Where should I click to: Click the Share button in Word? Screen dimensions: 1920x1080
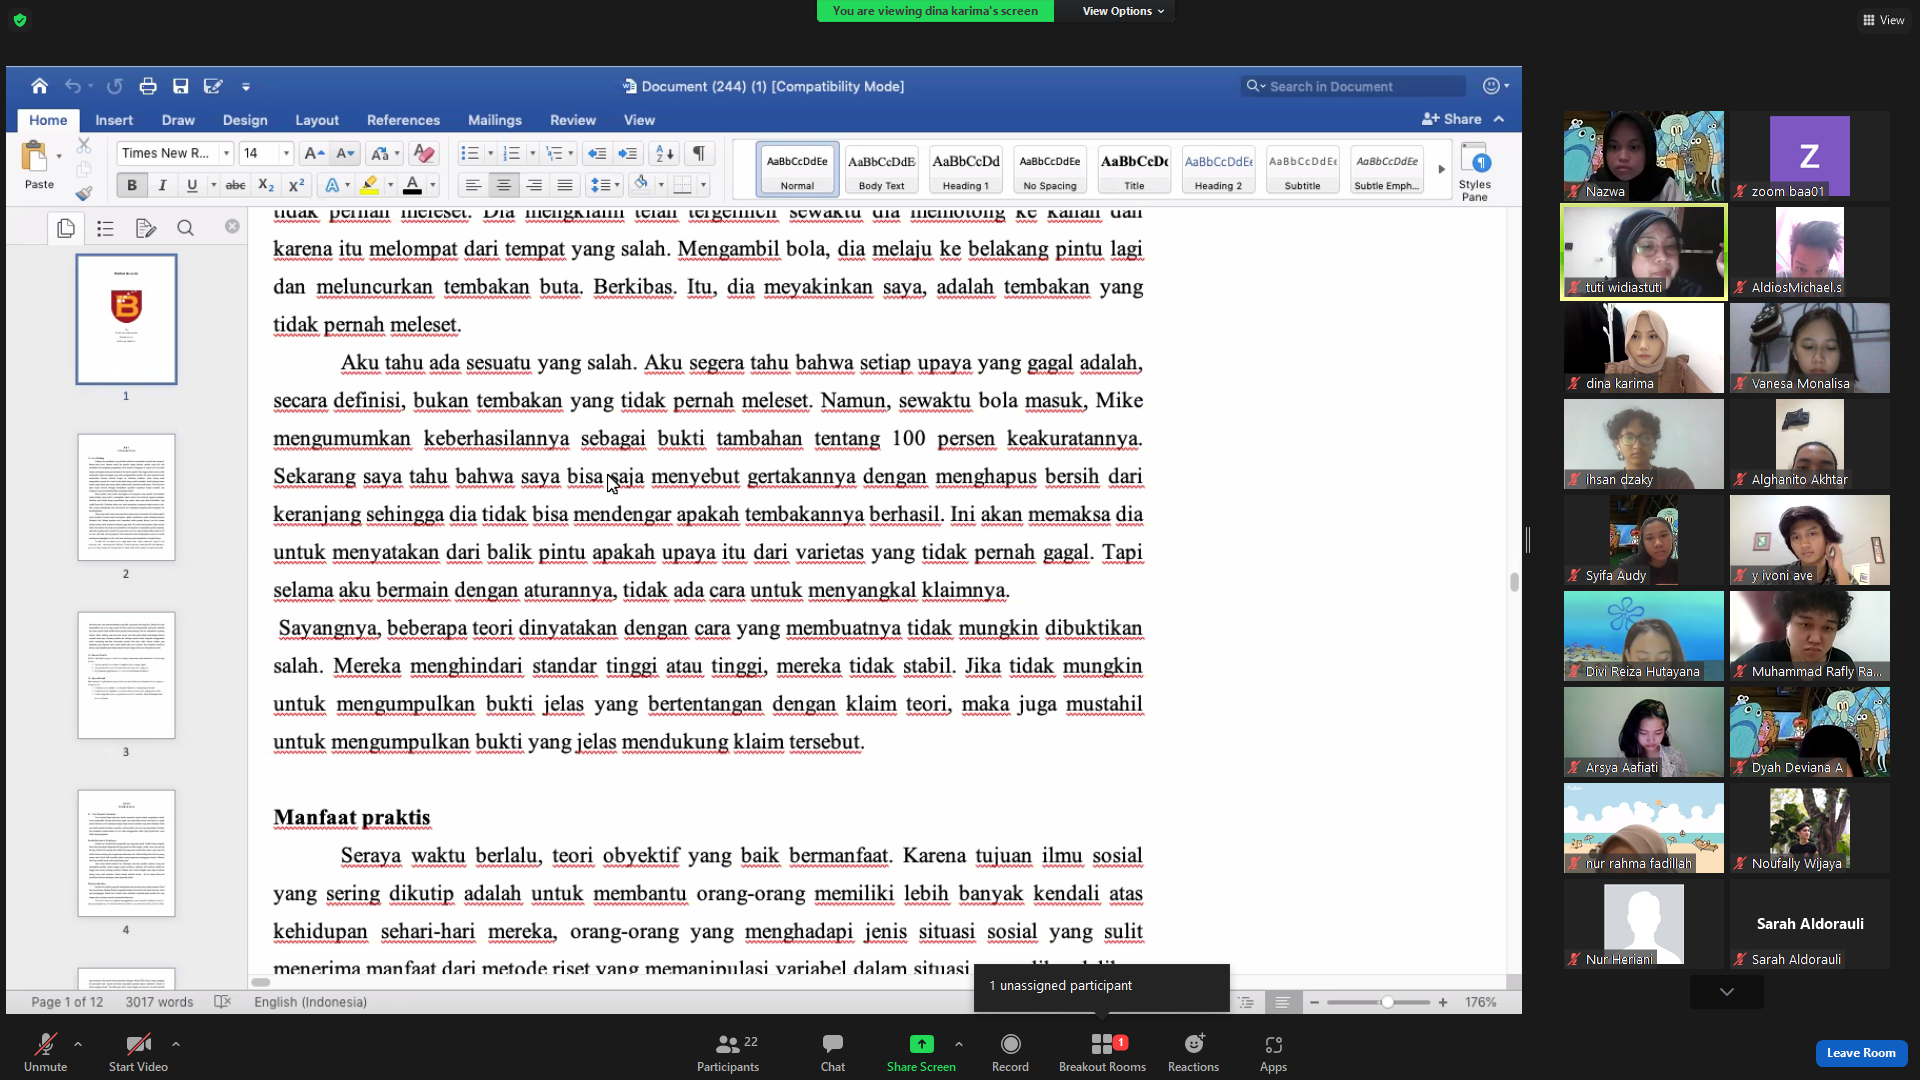[1452, 119]
